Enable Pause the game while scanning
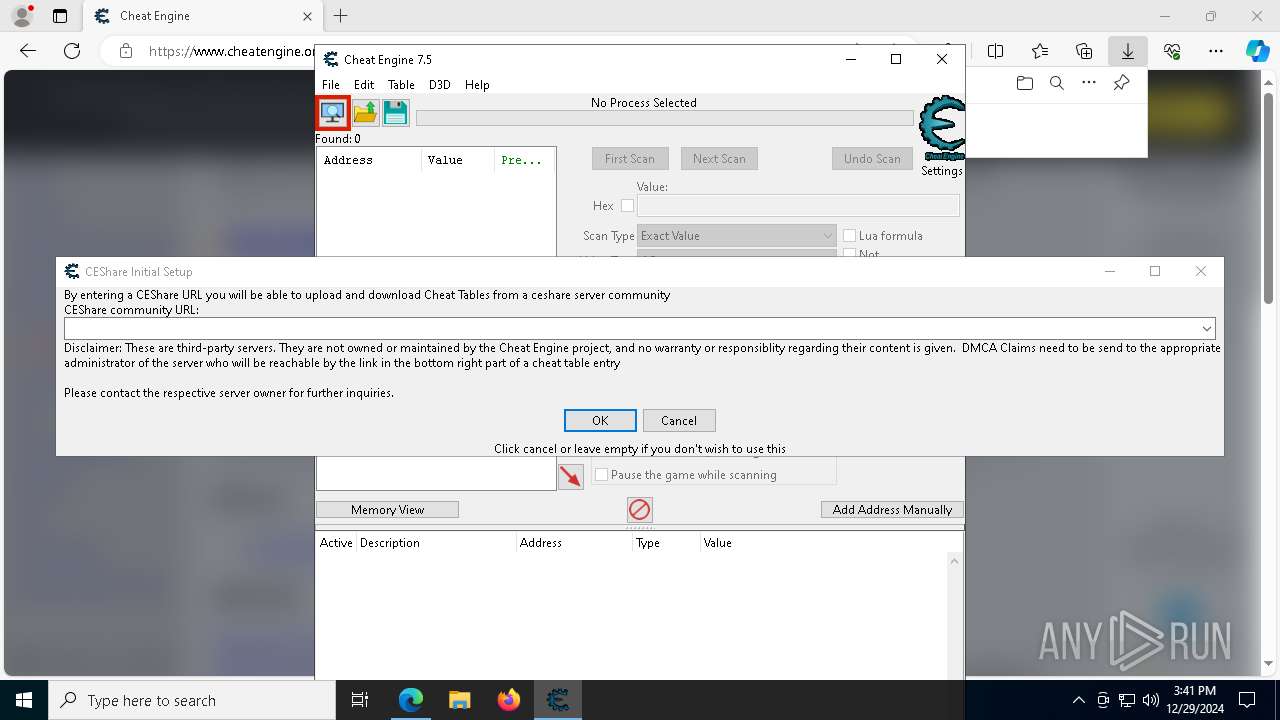Viewport: 1280px width, 720px height. [x=601, y=475]
